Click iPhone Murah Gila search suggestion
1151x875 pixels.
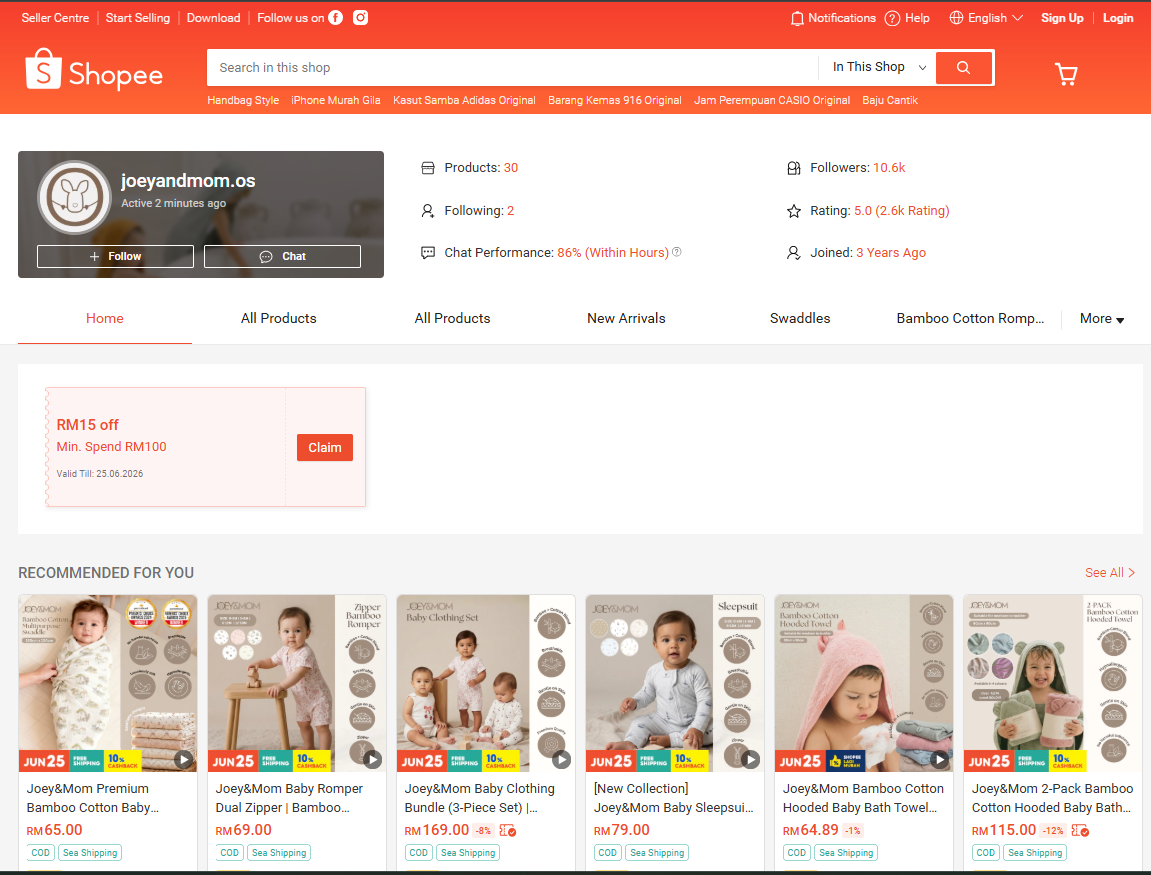pyautogui.click(x=335, y=100)
